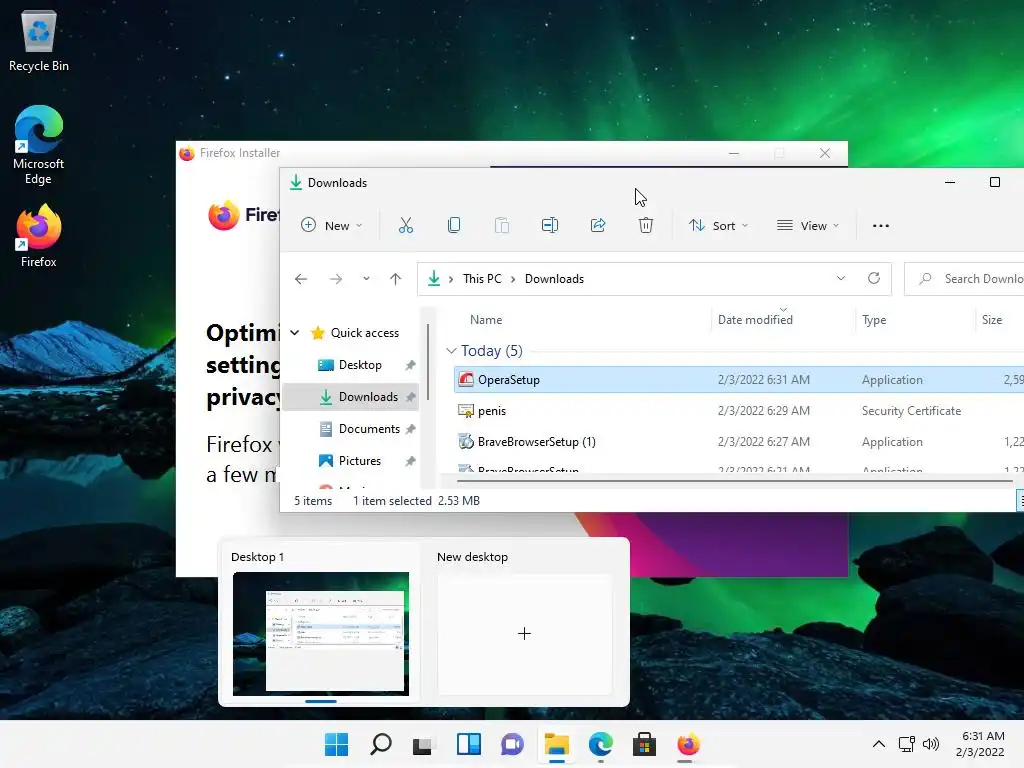Open taskbar Search magnifier
Image resolution: width=1024 pixels, height=768 pixels.
381,744
